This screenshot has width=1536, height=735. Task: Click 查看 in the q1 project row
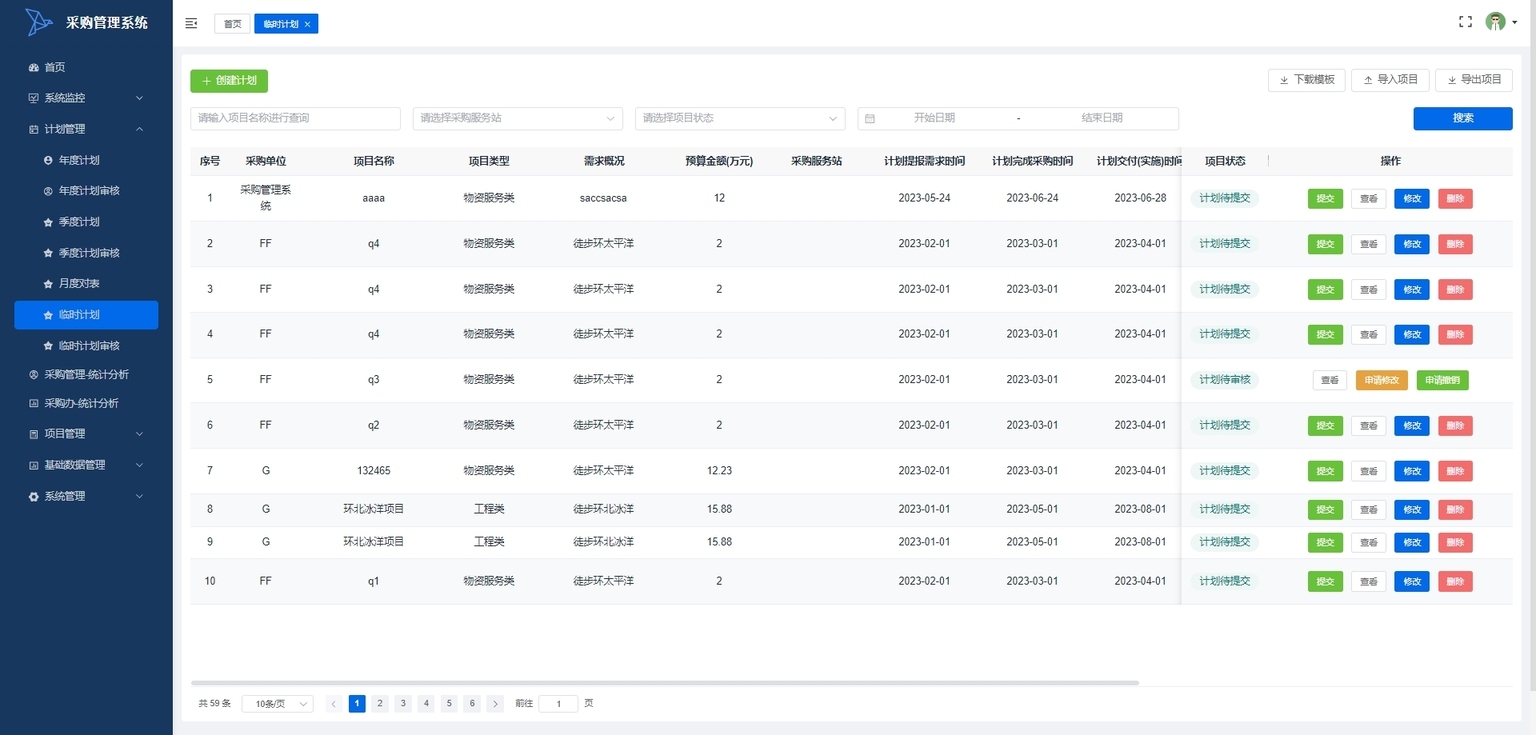1368,582
